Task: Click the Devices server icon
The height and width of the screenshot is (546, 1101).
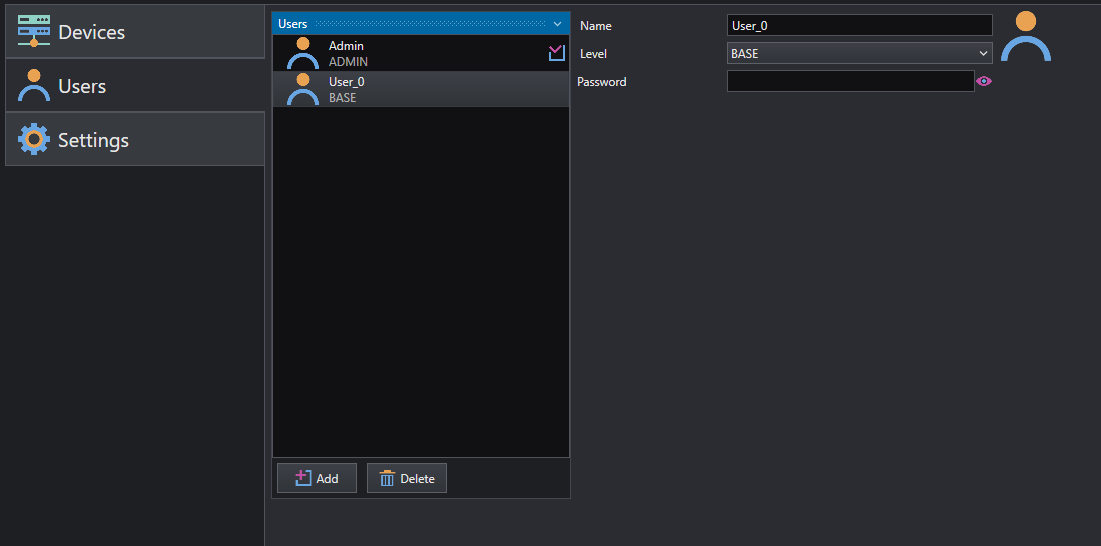Action: click(x=34, y=31)
